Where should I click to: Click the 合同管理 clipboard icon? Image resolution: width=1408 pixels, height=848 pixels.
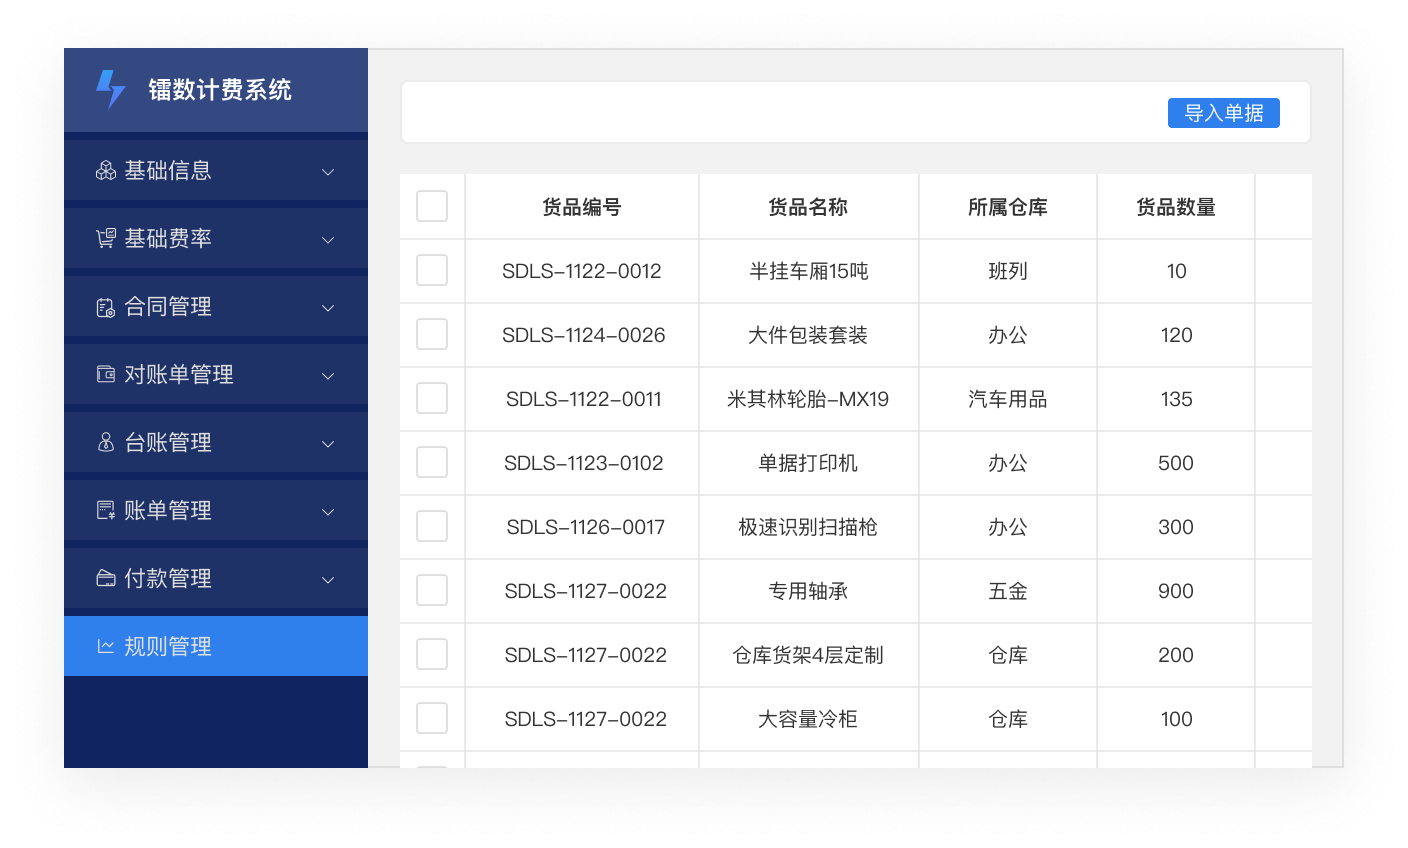coord(106,307)
